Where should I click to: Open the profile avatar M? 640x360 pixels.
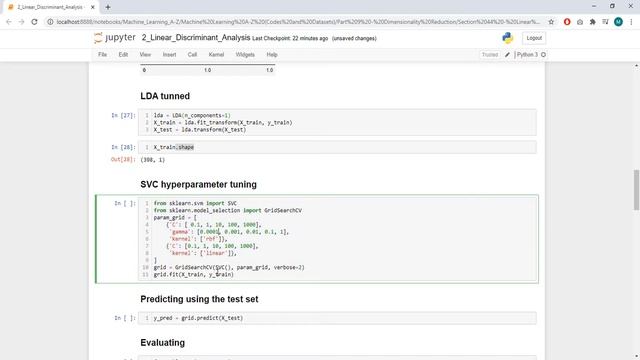(618, 22)
